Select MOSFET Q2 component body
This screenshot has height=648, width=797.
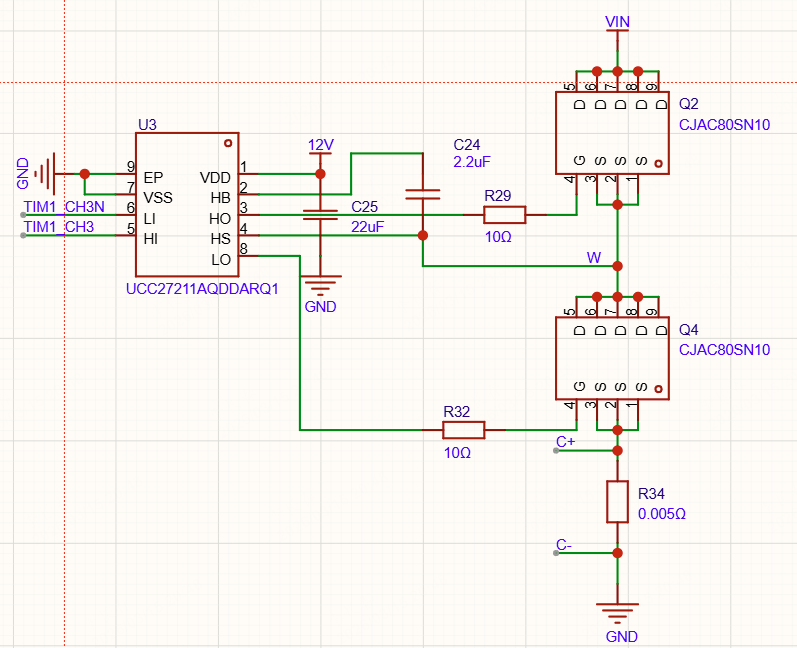(x=612, y=133)
